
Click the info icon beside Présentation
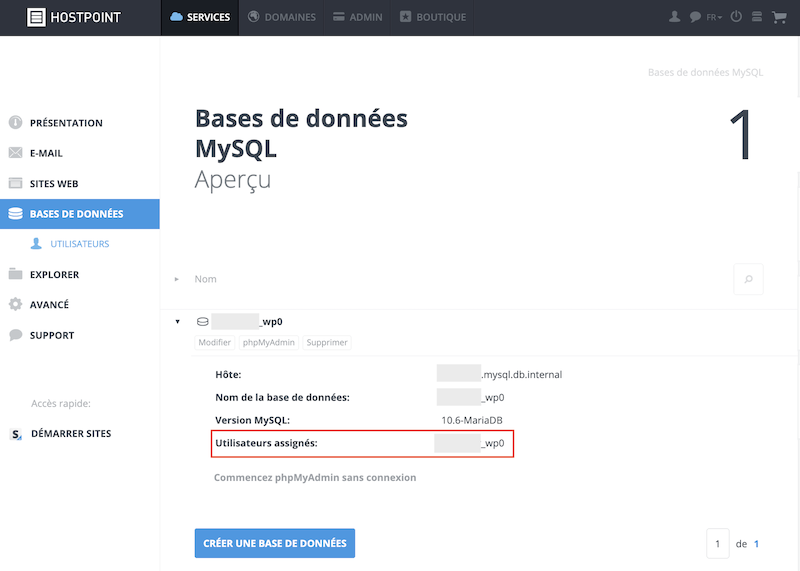pyautogui.click(x=15, y=122)
